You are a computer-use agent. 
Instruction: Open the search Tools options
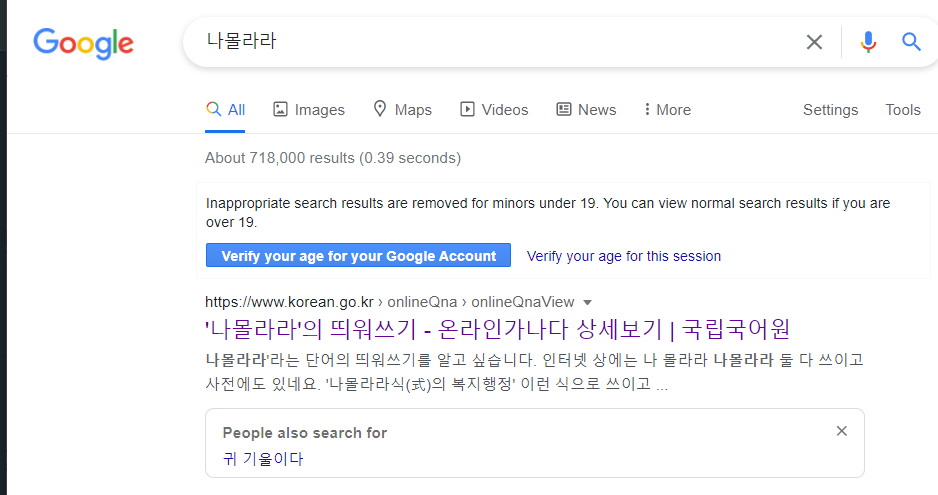coord(902,110)
